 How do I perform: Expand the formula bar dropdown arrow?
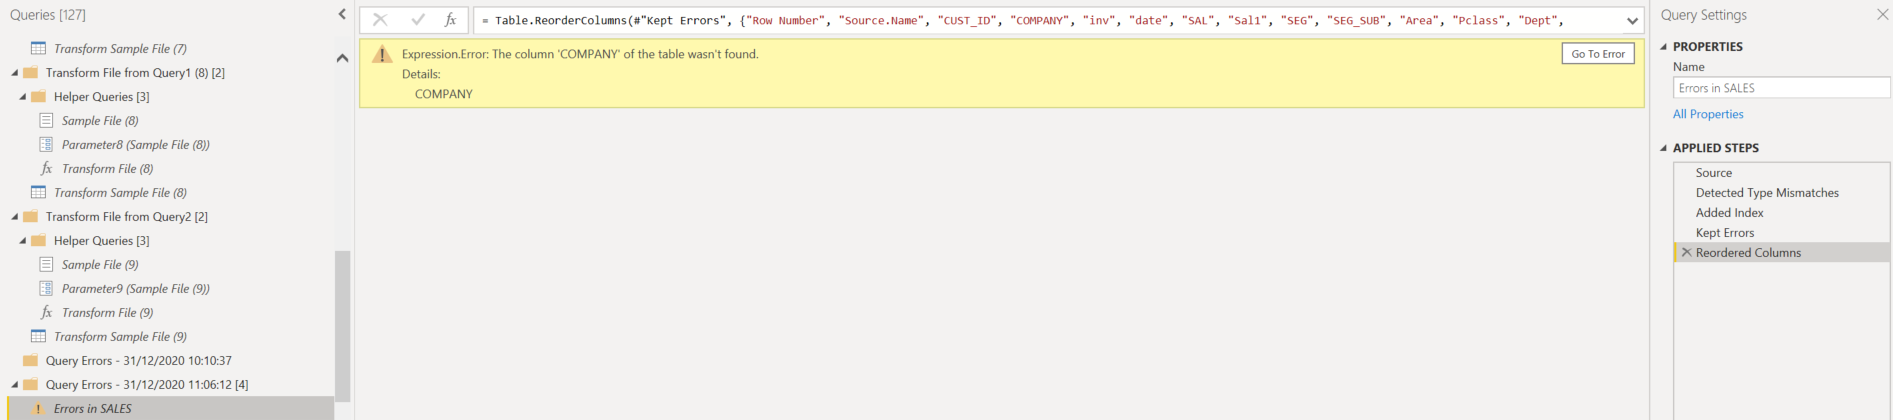click(1632, 21)
